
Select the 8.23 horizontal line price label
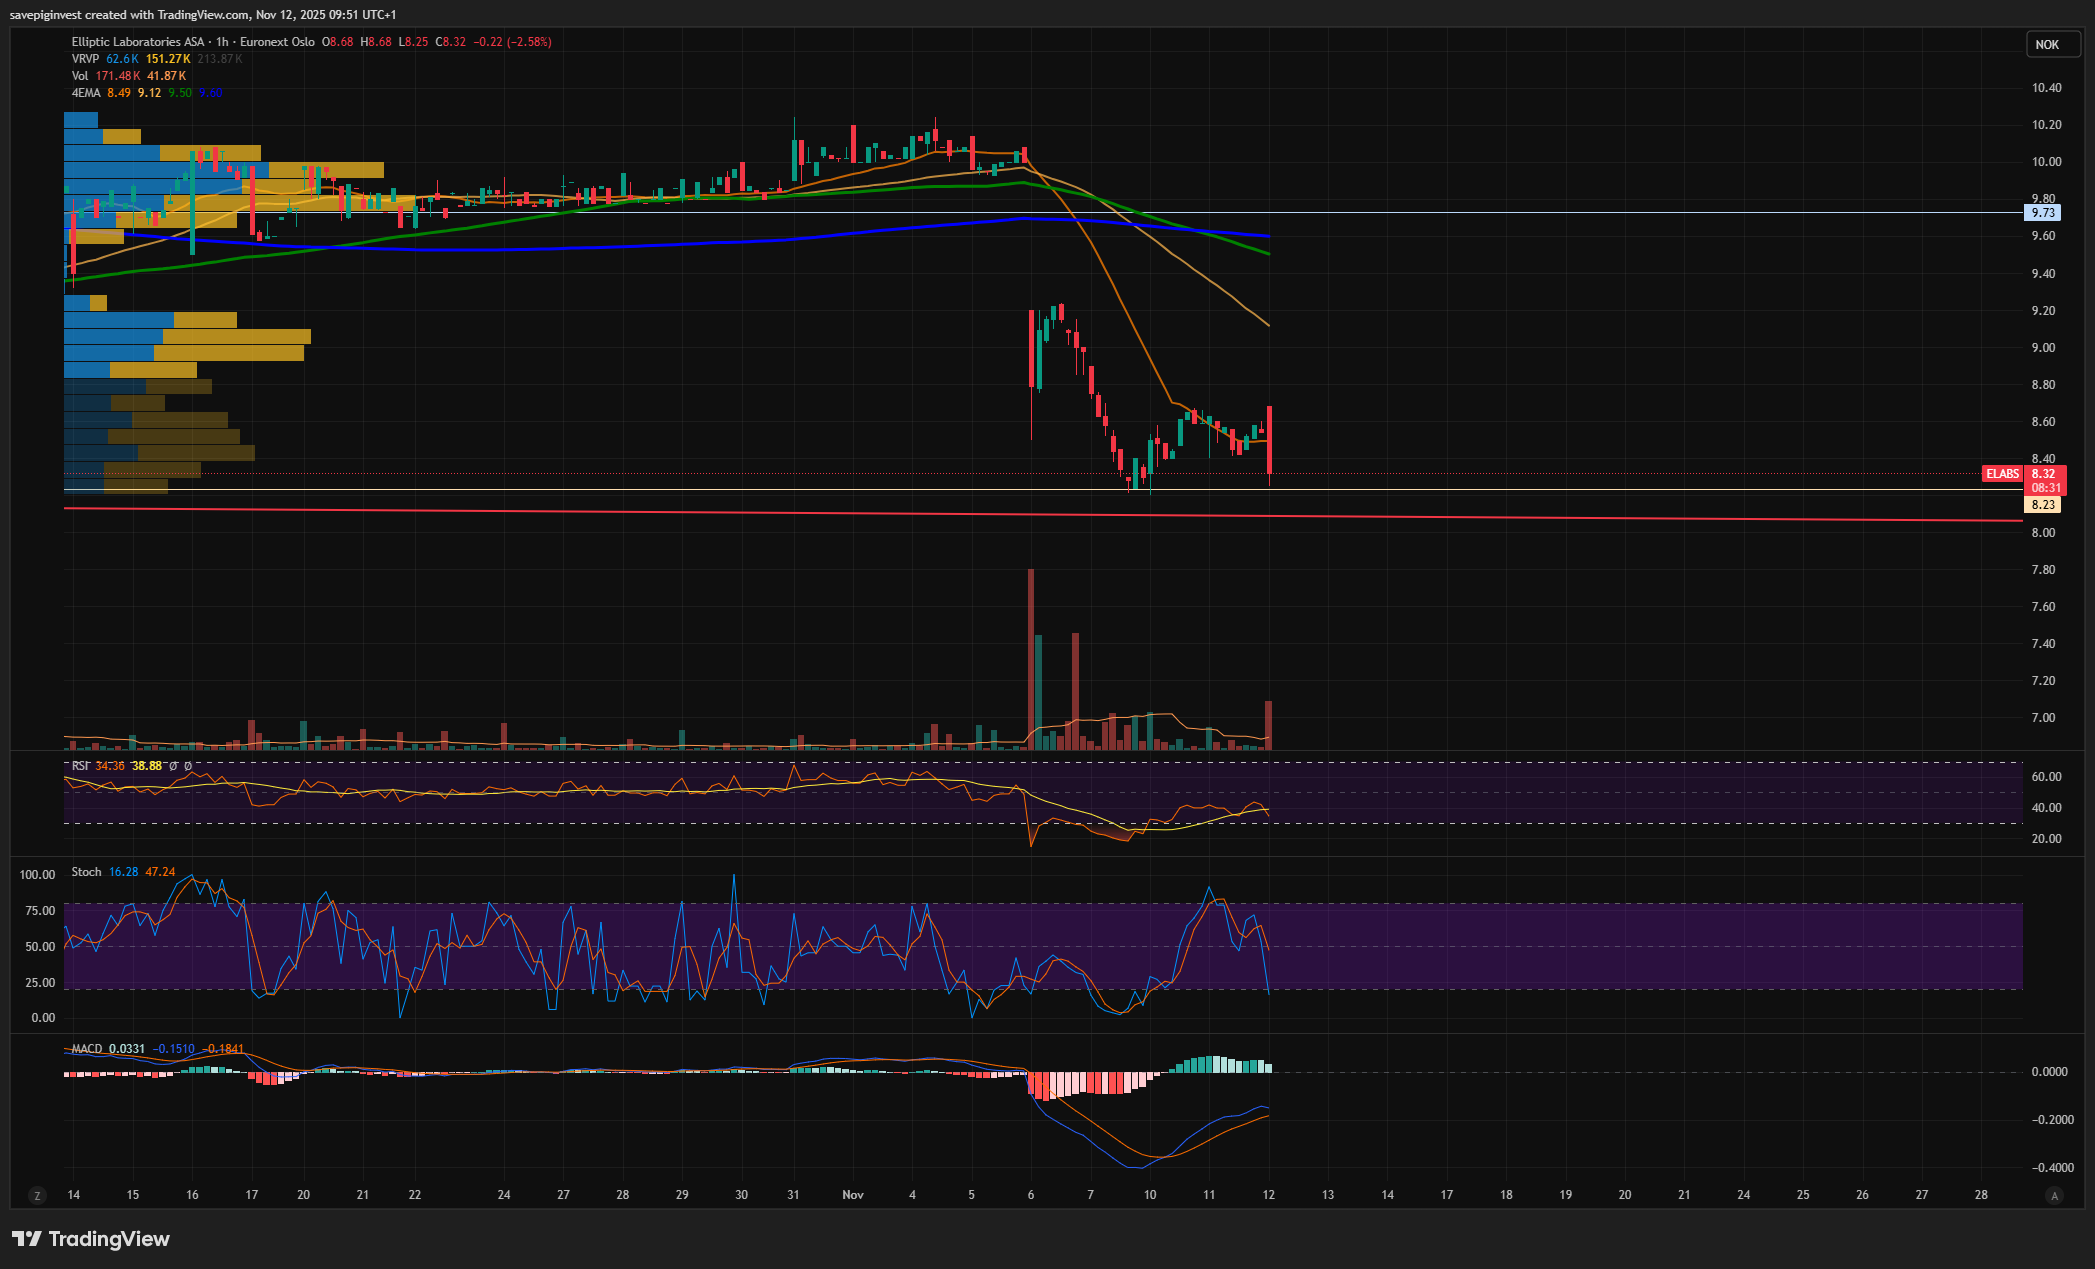2043,505
